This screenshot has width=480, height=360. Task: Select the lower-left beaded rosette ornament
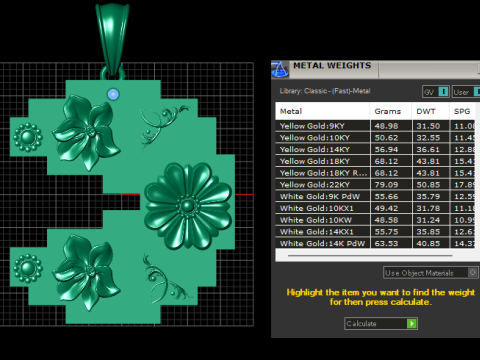pos(28,268)
